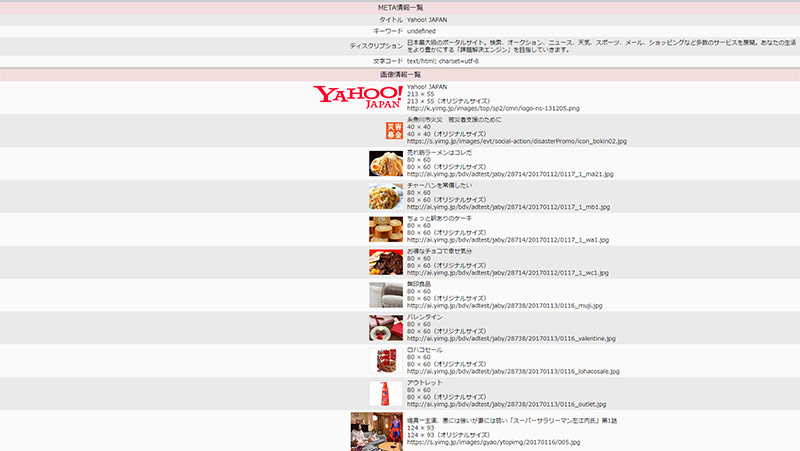Click the alt text 'チャーハンを常備したい'
800x451 pixels.
[x=439, y=186]
